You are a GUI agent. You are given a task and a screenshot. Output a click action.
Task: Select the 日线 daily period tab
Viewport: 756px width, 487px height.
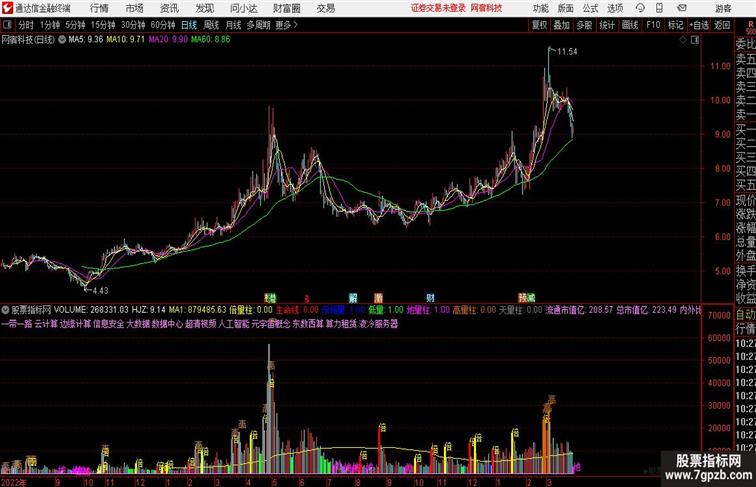tap(189, 25)
